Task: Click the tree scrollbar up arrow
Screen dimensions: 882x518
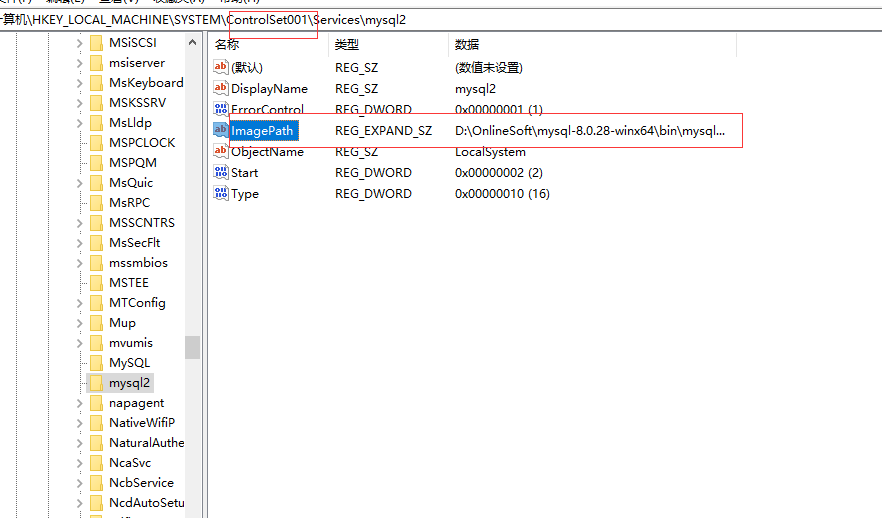Action: point(192,42)
